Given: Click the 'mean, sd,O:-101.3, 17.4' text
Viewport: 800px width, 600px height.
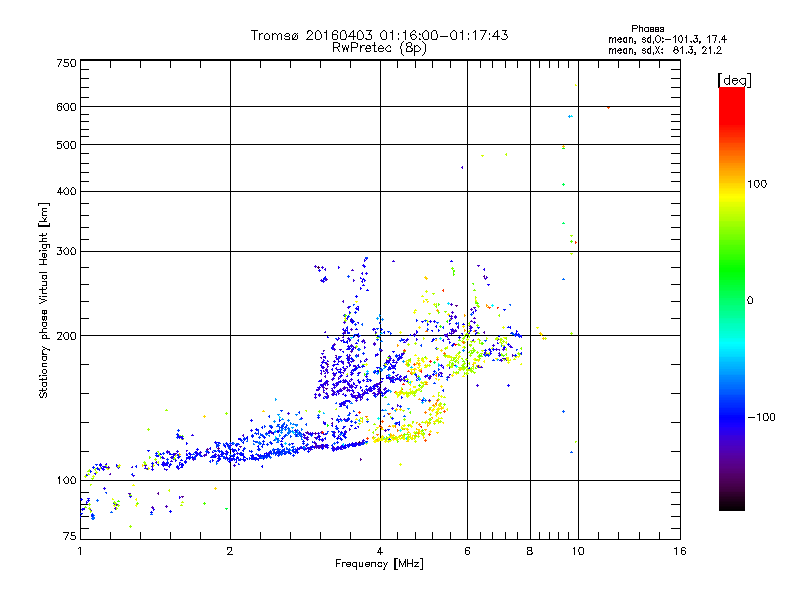Looking at the screenshot, I should (x=667, y=40).
